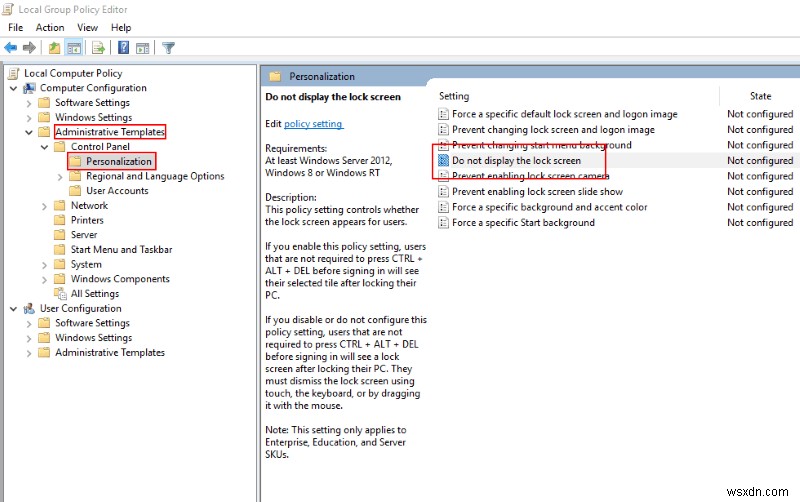Click the Computer Configuration node icon
Image resolution: width=800 pixels, height=502 pixels.
29,88
